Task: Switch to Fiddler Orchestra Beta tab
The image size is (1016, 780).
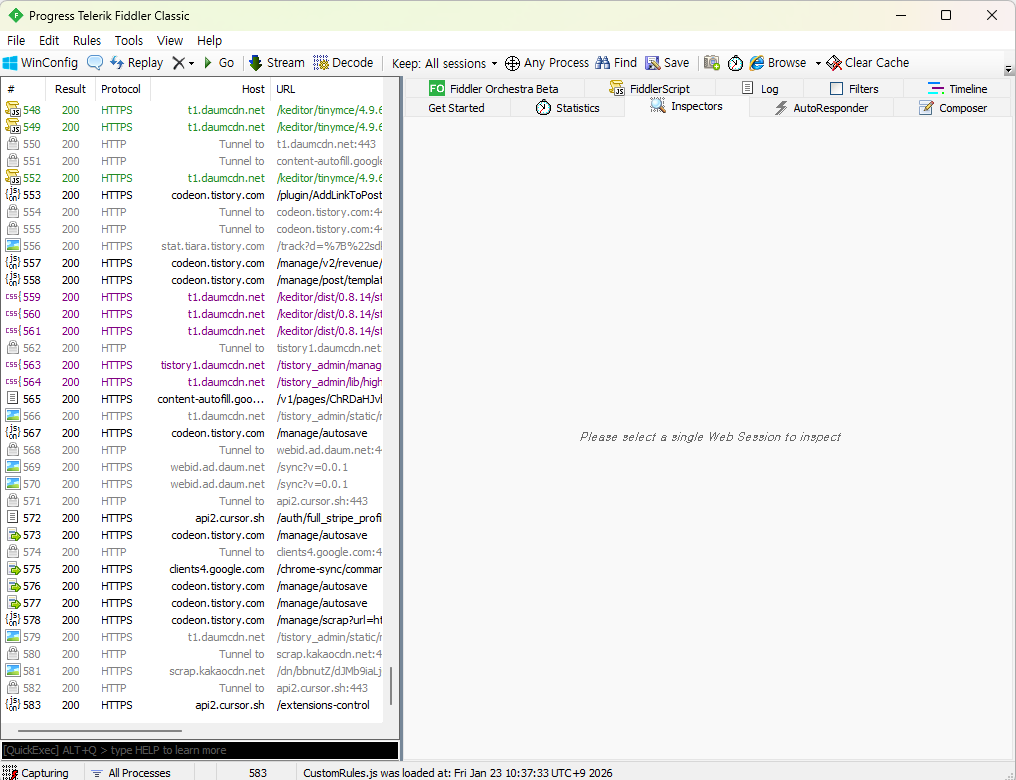Action: click(x=494, y=89)
